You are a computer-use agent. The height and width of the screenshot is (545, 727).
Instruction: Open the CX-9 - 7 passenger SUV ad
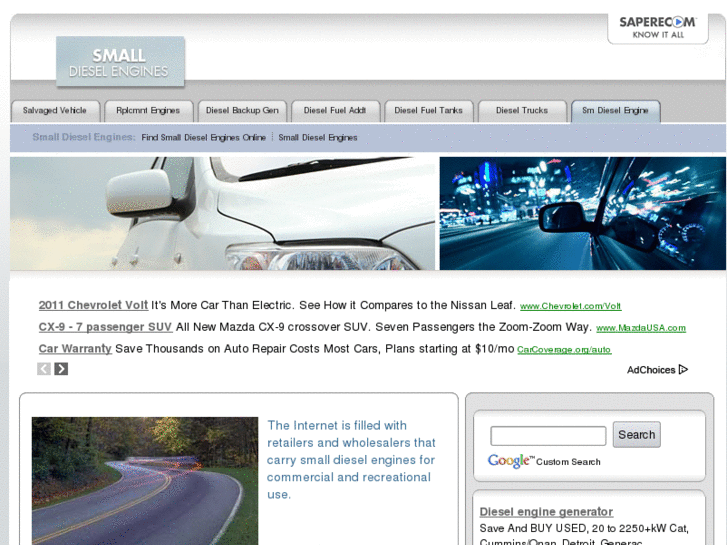[x=105, y=327]
